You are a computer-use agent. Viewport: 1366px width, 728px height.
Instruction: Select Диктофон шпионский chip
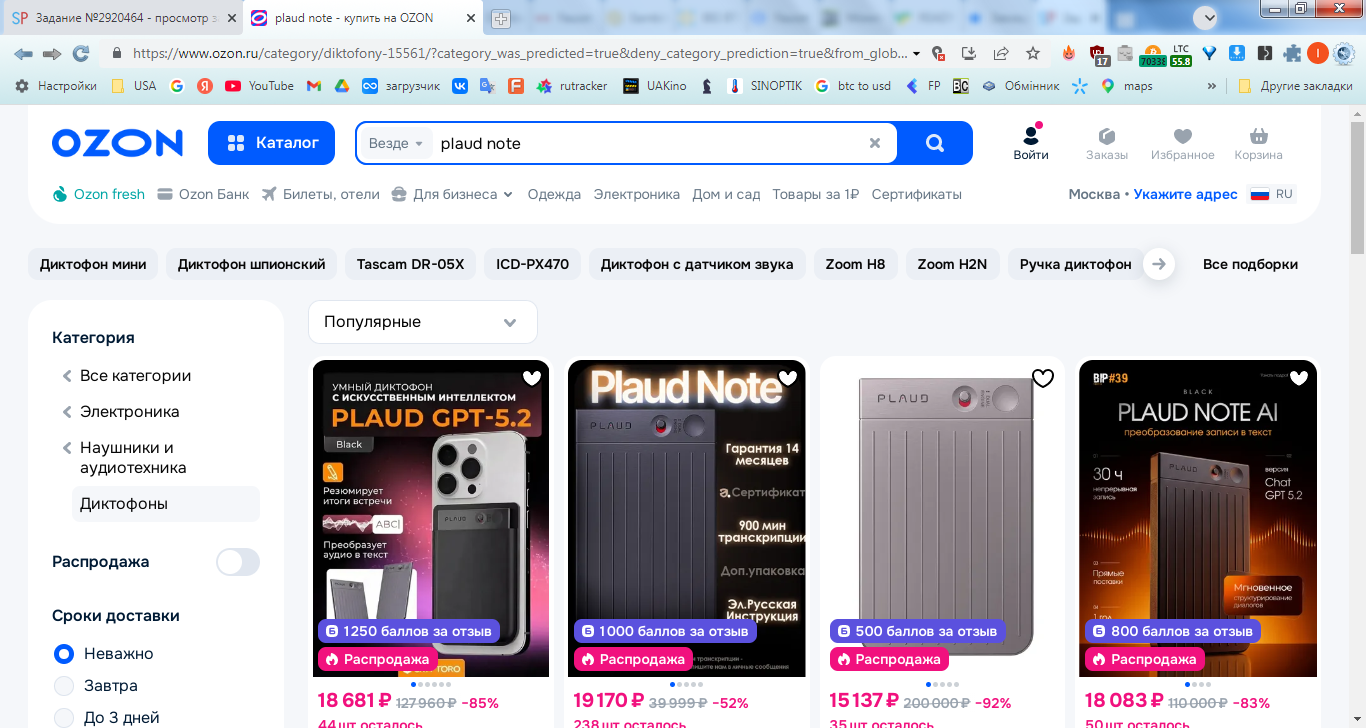(252, 264)
